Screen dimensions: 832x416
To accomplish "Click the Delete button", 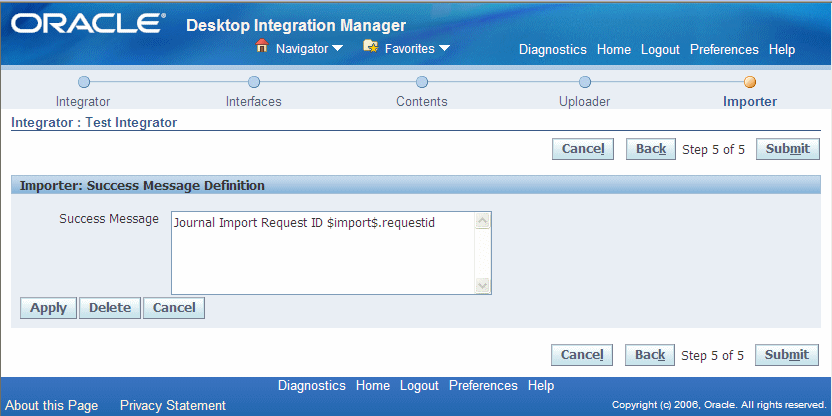I will pyautogui.click(x=110, y=308).
